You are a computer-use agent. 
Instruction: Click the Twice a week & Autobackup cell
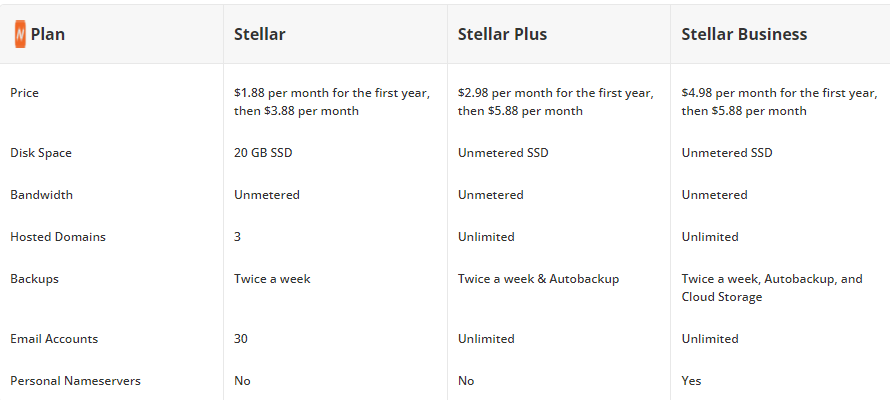pos(538,279)
